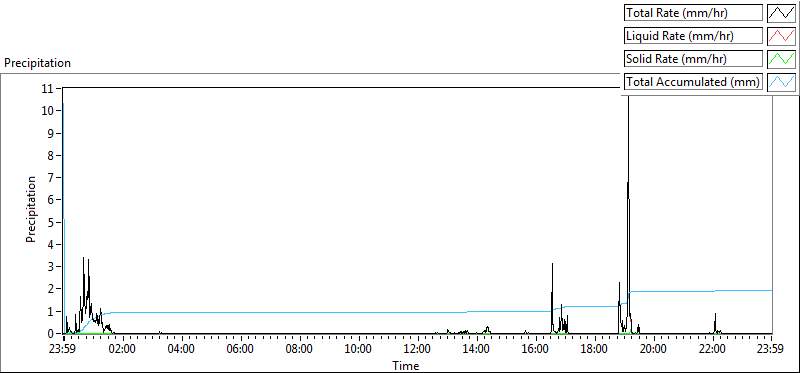Click the rightmost 23:59 time label
The height and width of the screenshot is (373, 800).
pos(771,350)
